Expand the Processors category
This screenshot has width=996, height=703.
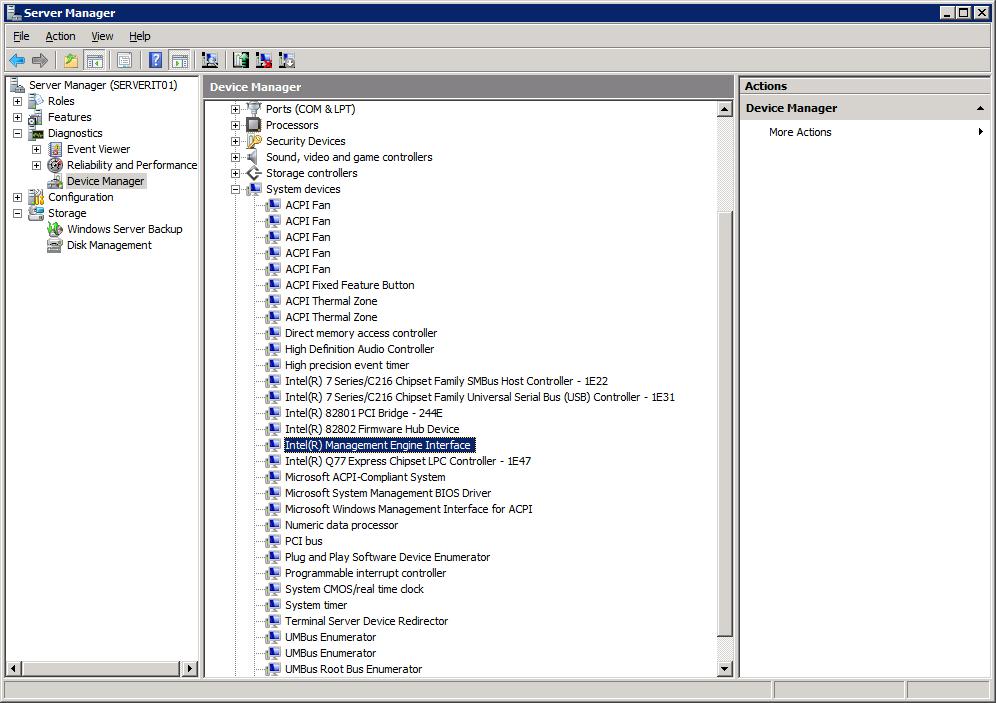pyautogui.click(x=236, y=125)
